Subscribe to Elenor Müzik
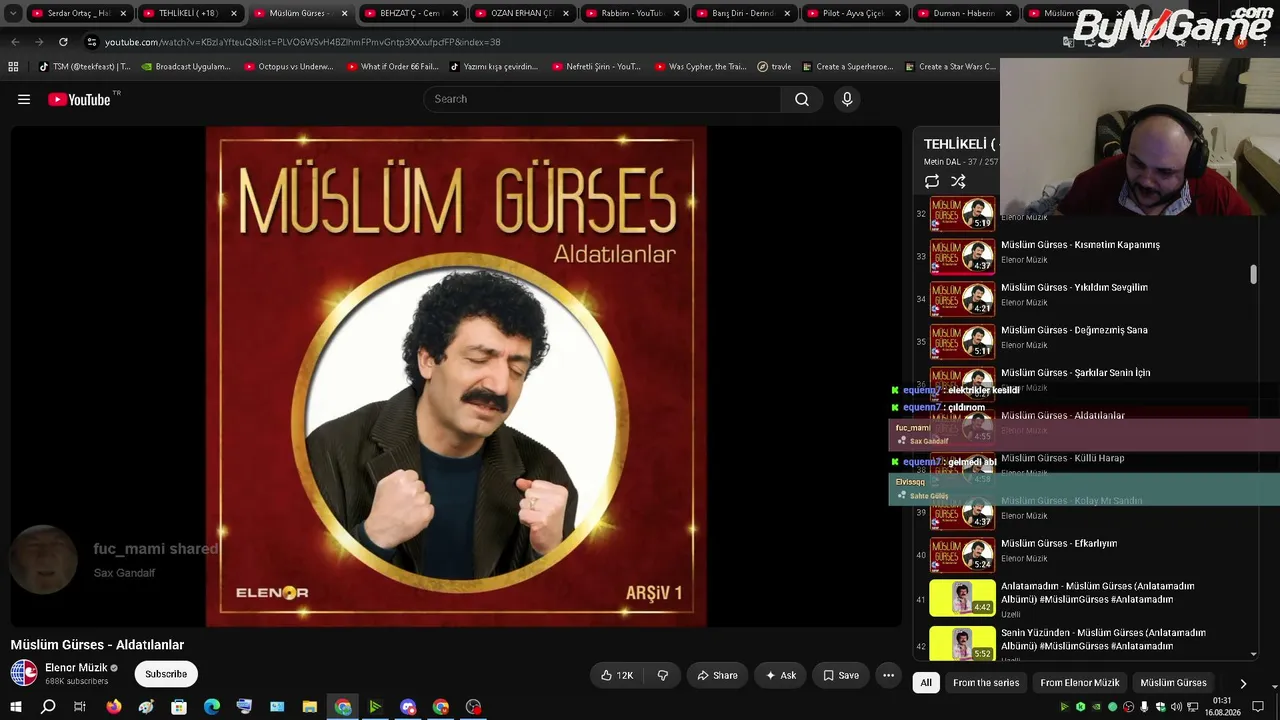1280x720 pixels. pyautogui.click(x=166, y=674)
